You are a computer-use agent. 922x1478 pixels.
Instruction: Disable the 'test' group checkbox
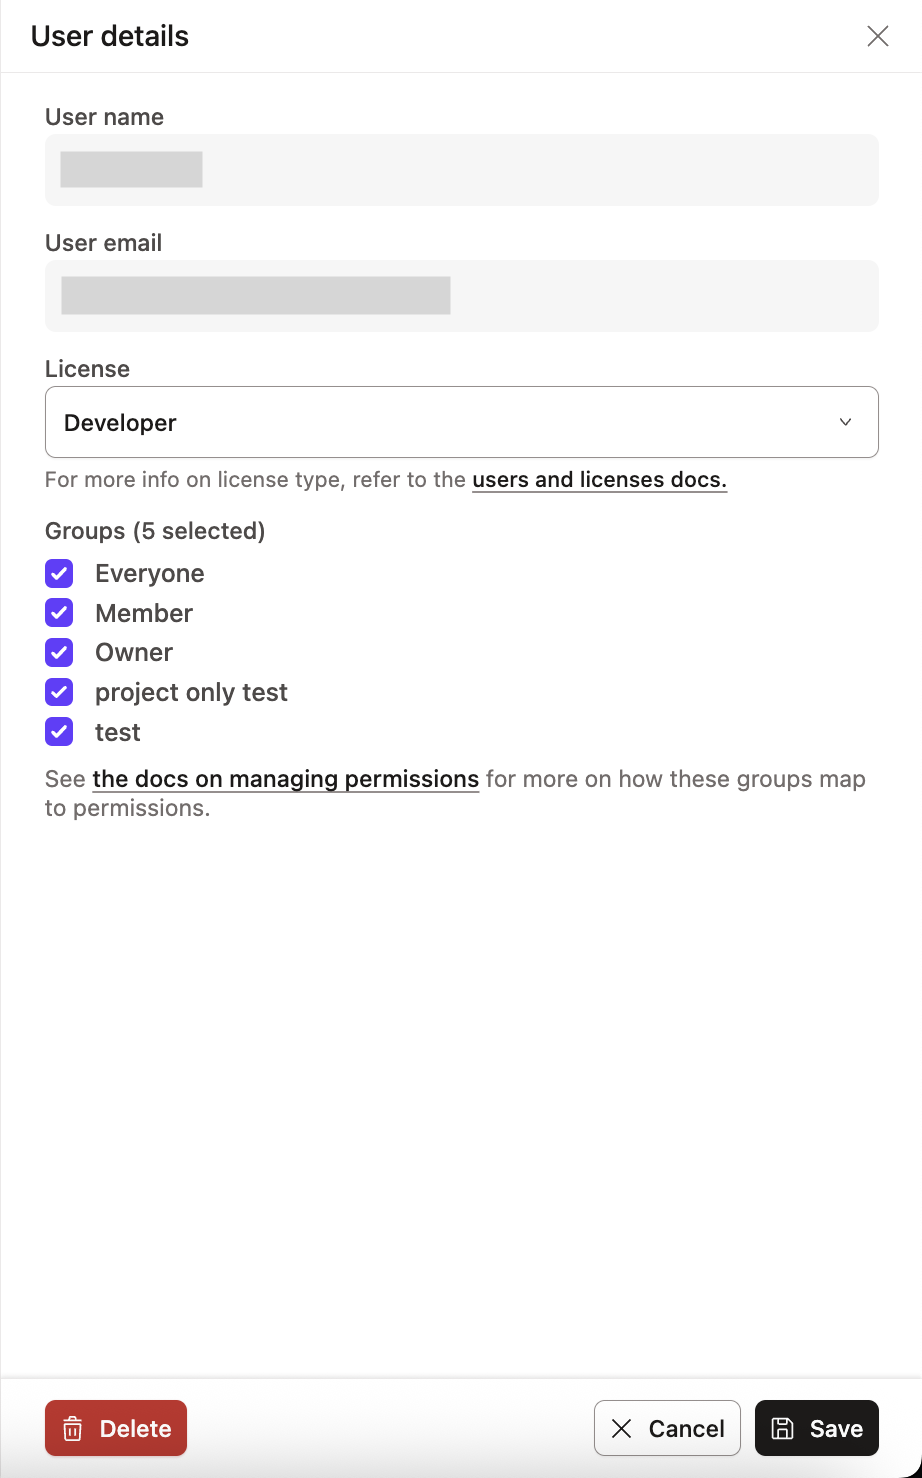click(x=59, y=732)
